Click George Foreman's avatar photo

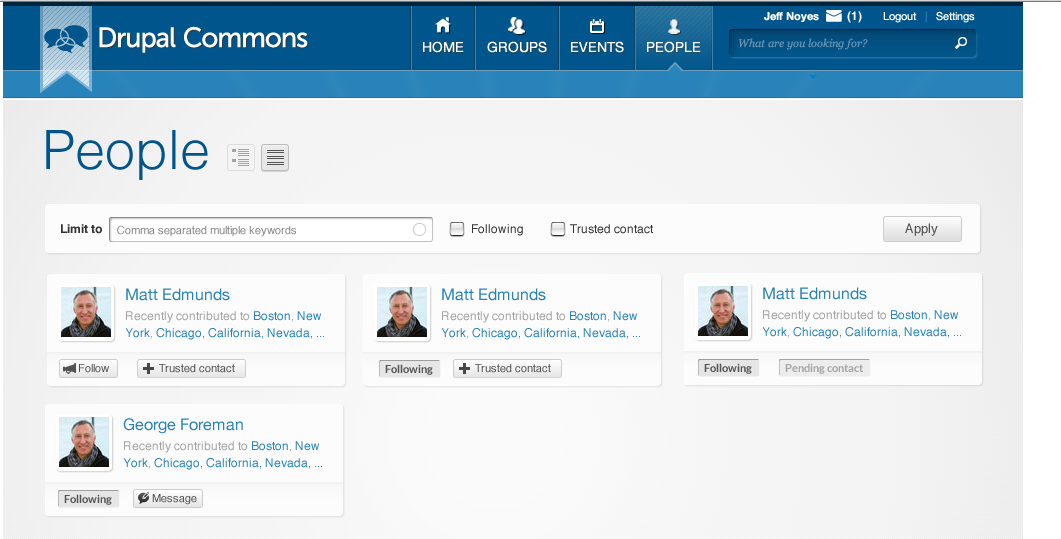pos(84,442)
